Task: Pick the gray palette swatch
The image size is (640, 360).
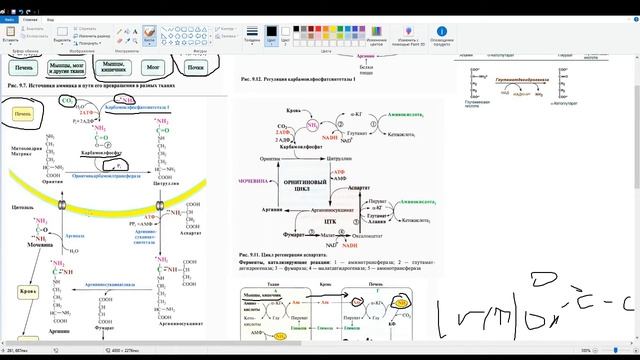Action: 304,29
